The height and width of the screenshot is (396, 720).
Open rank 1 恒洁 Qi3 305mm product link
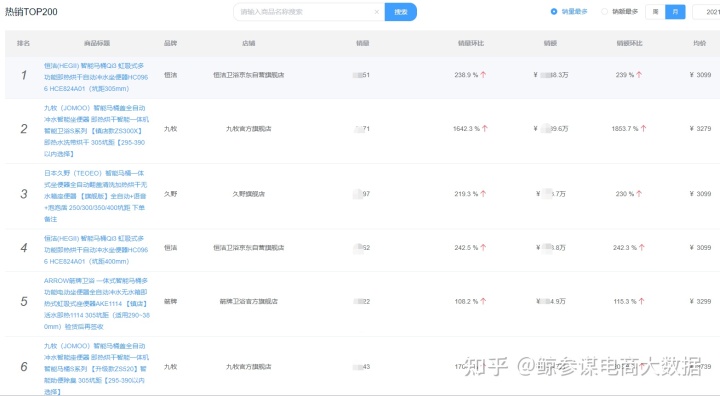tap(96, 77)
